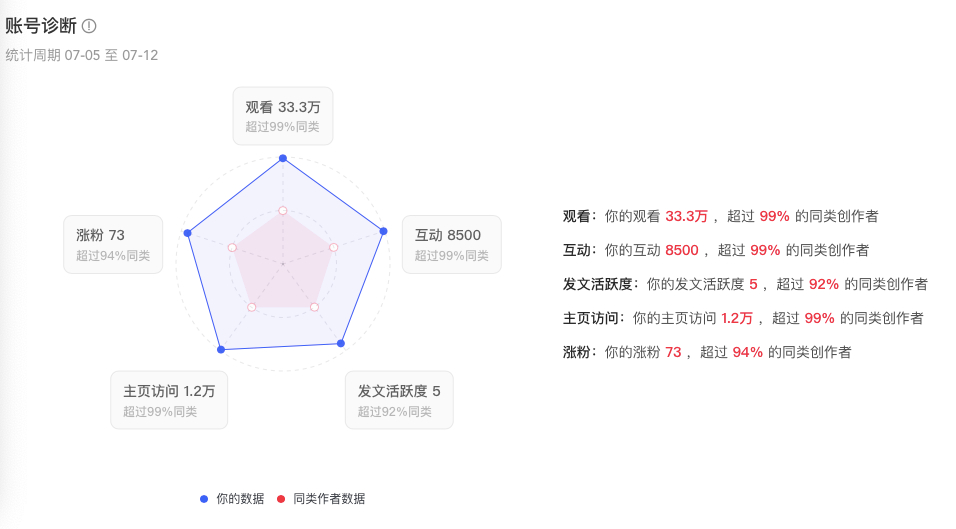956x529 pixels.
Task: Open the info icon beside 账号诊断
Action: coord(89,26)
